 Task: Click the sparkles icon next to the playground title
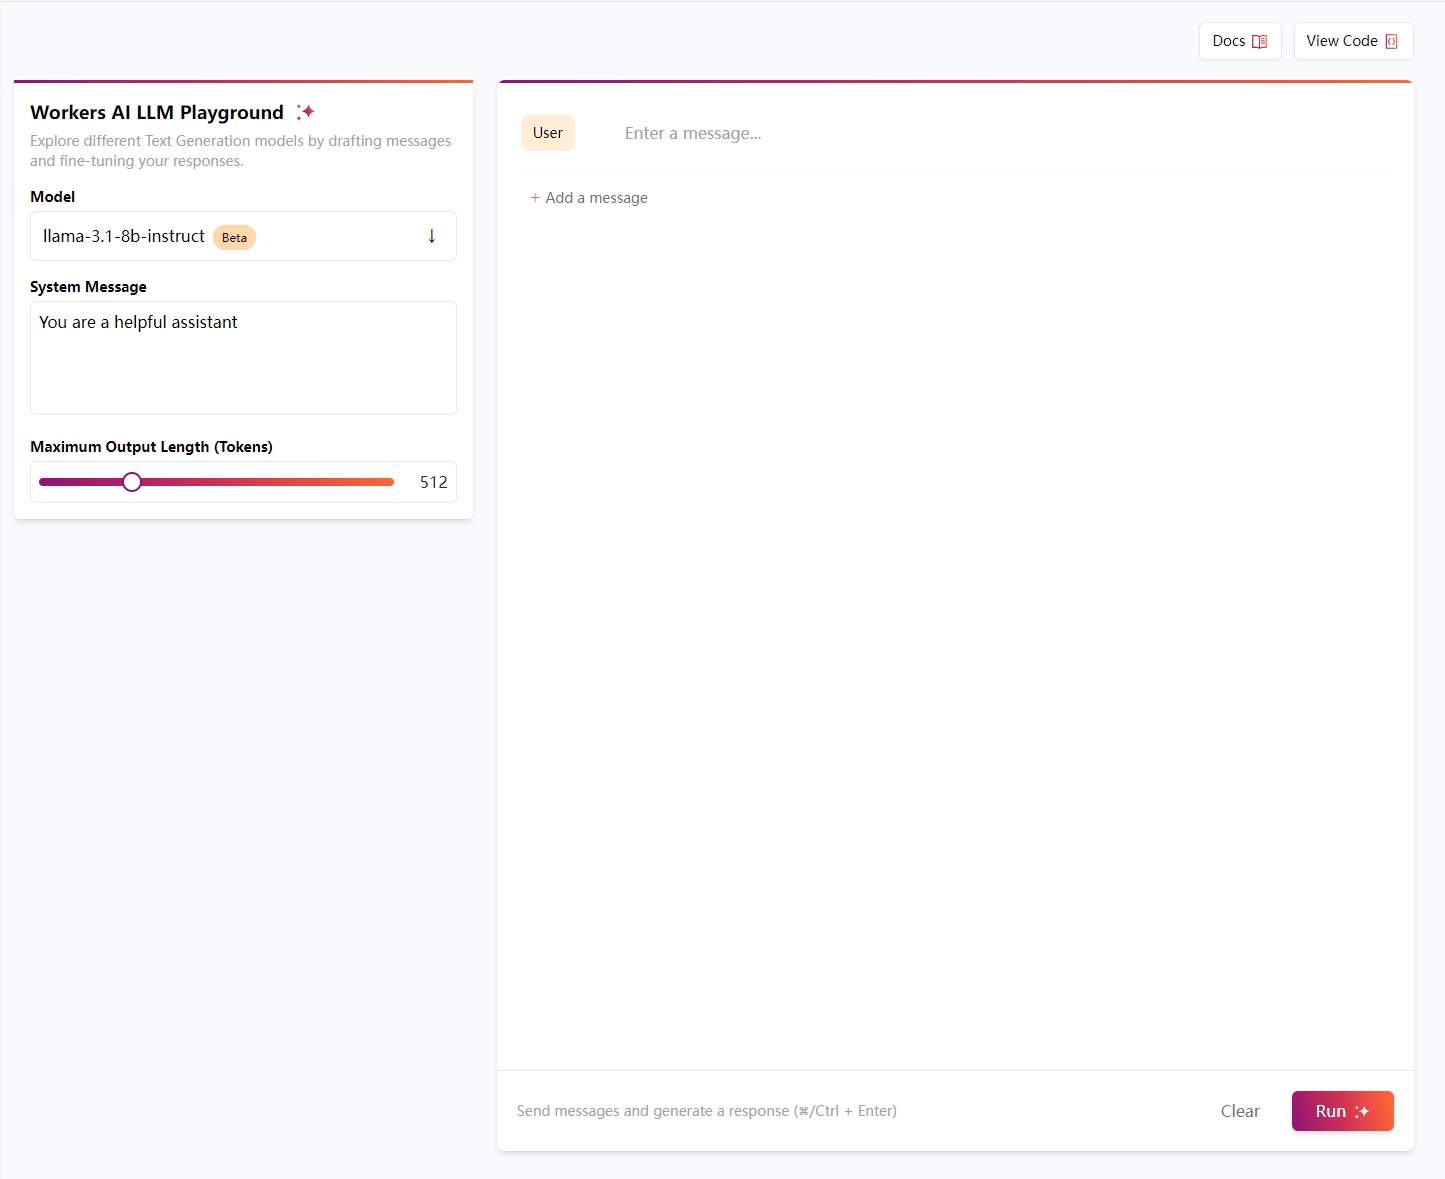tap(306, 111)
